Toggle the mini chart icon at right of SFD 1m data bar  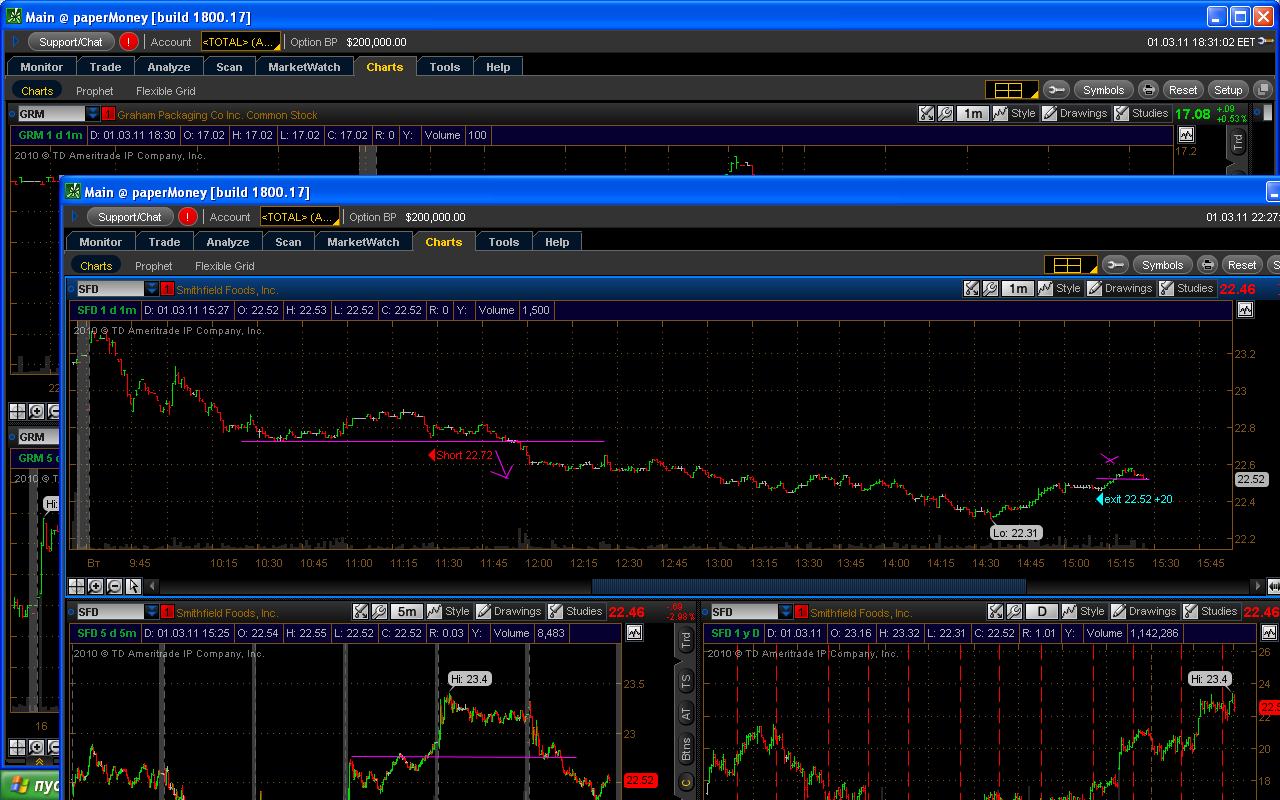pos(1245,310)
